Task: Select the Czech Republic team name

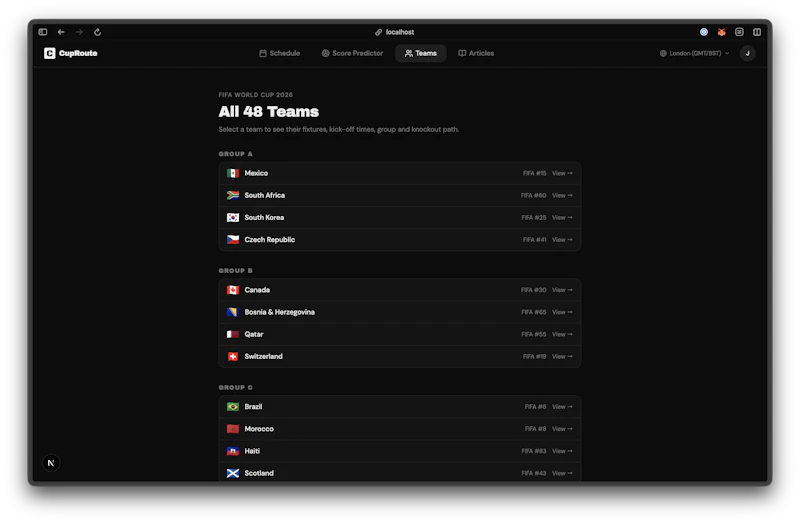Action: click(269, 239)
